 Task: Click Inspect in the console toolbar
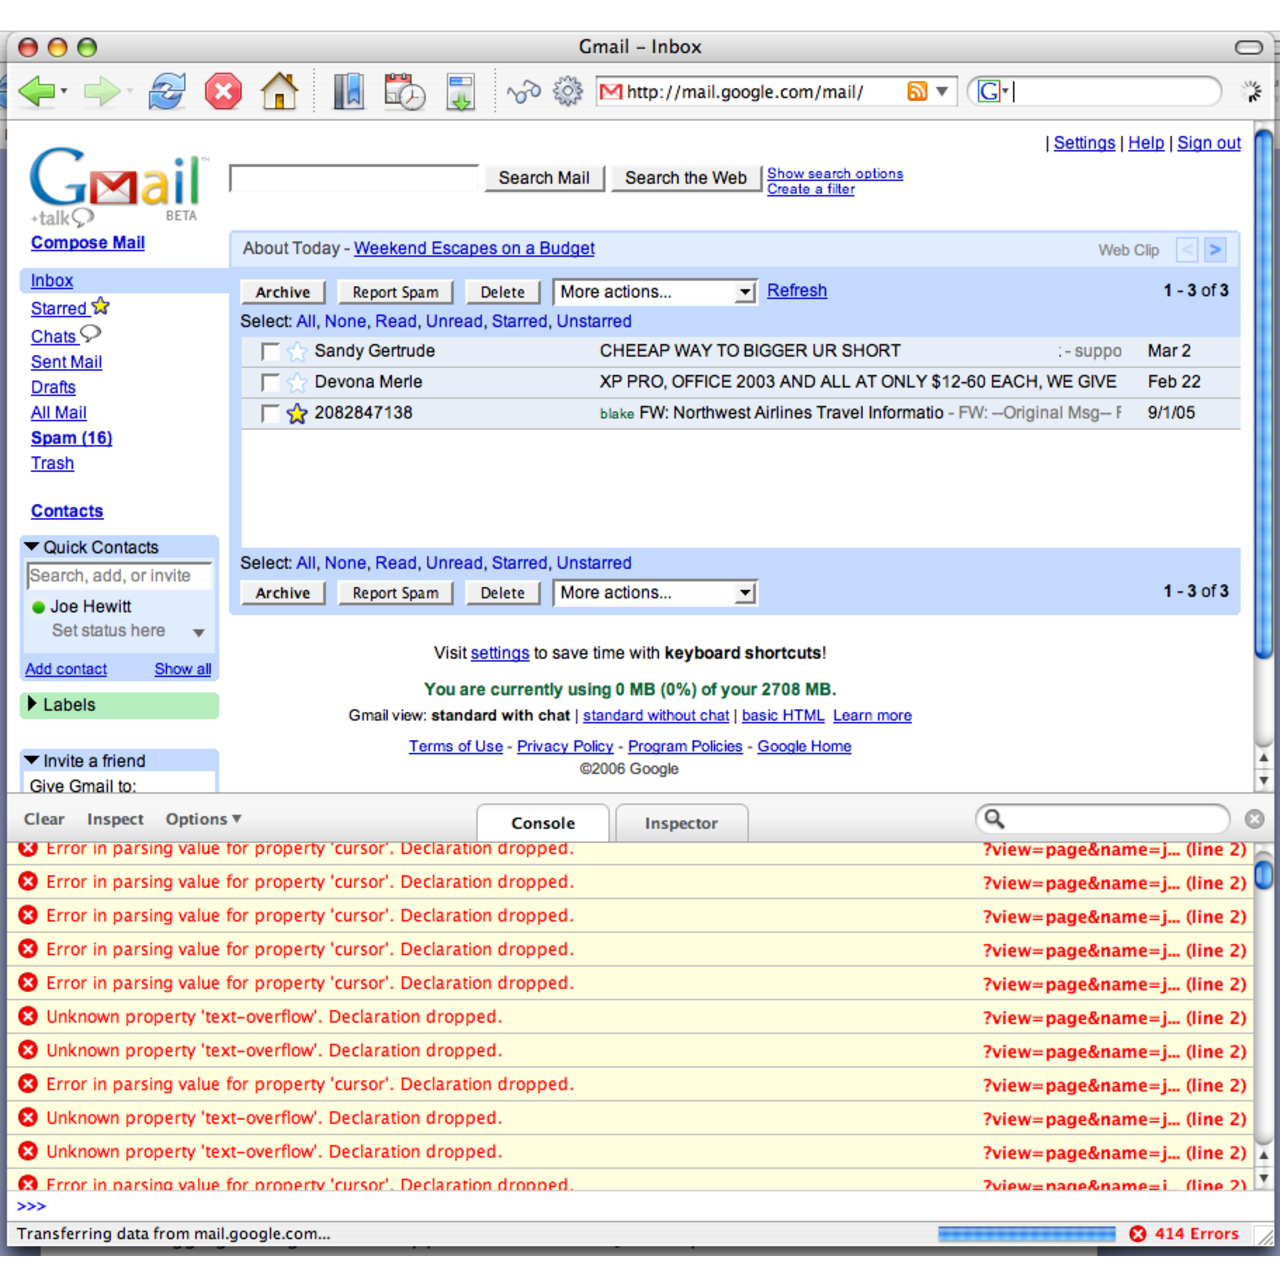point(115,819)
